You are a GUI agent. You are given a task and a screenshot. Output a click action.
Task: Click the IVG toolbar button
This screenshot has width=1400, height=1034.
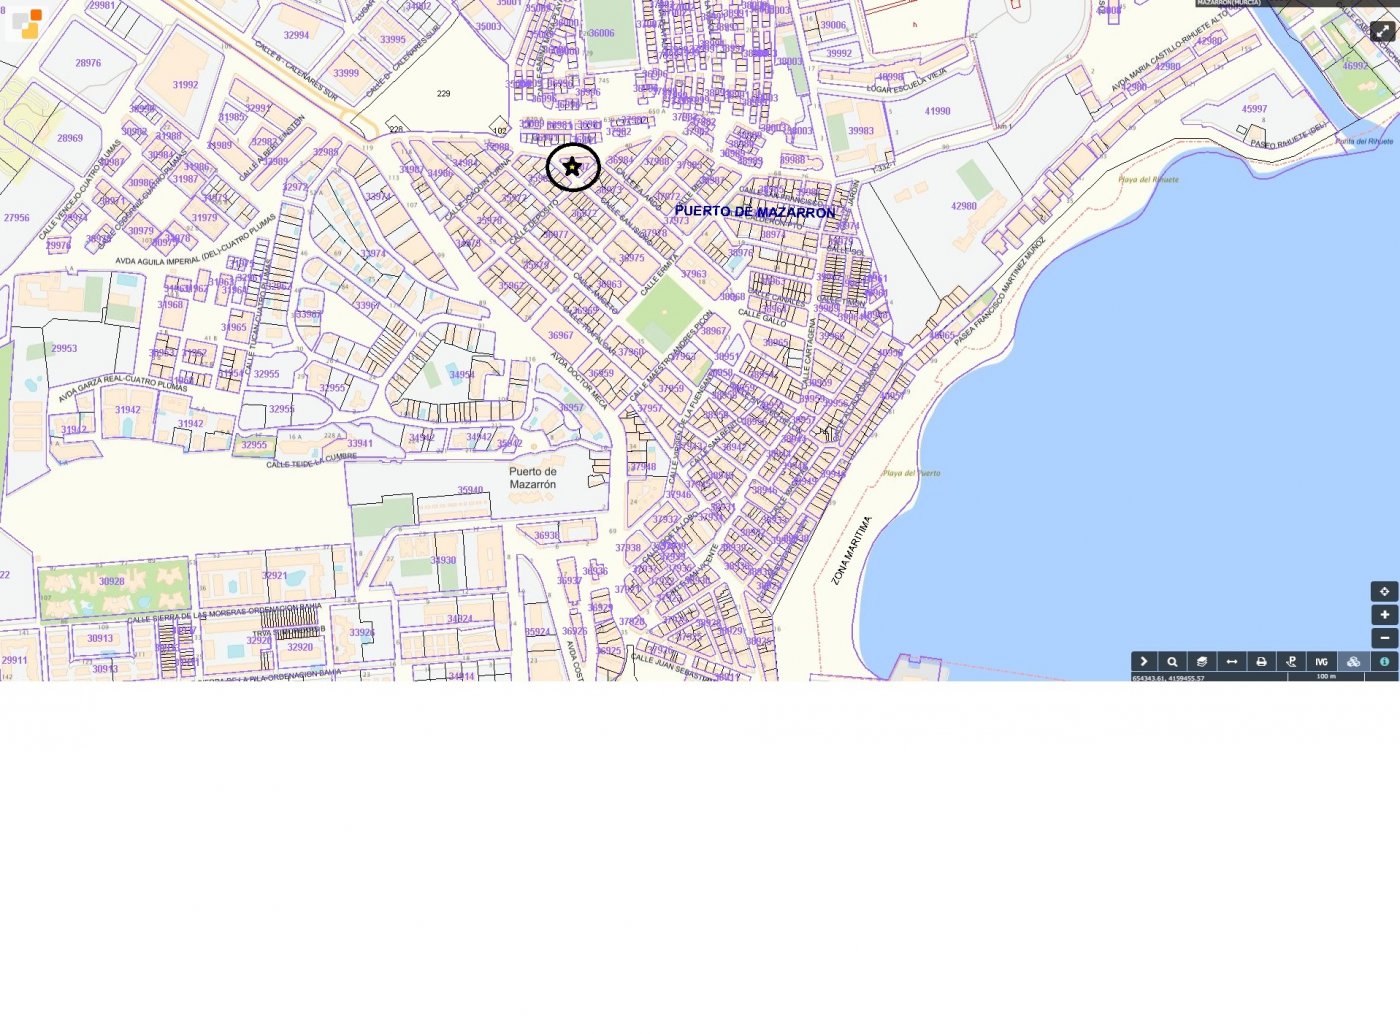pos(1321,661)
